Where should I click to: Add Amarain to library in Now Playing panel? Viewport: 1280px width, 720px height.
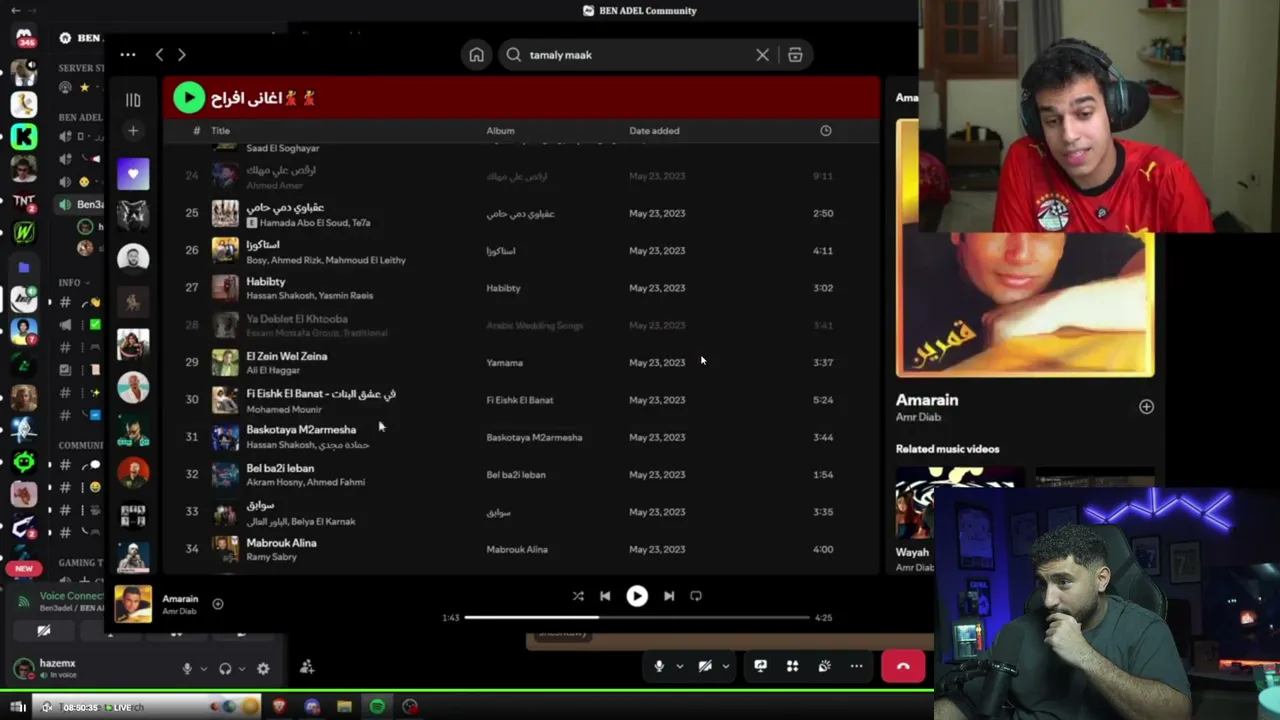[1146, 407]
